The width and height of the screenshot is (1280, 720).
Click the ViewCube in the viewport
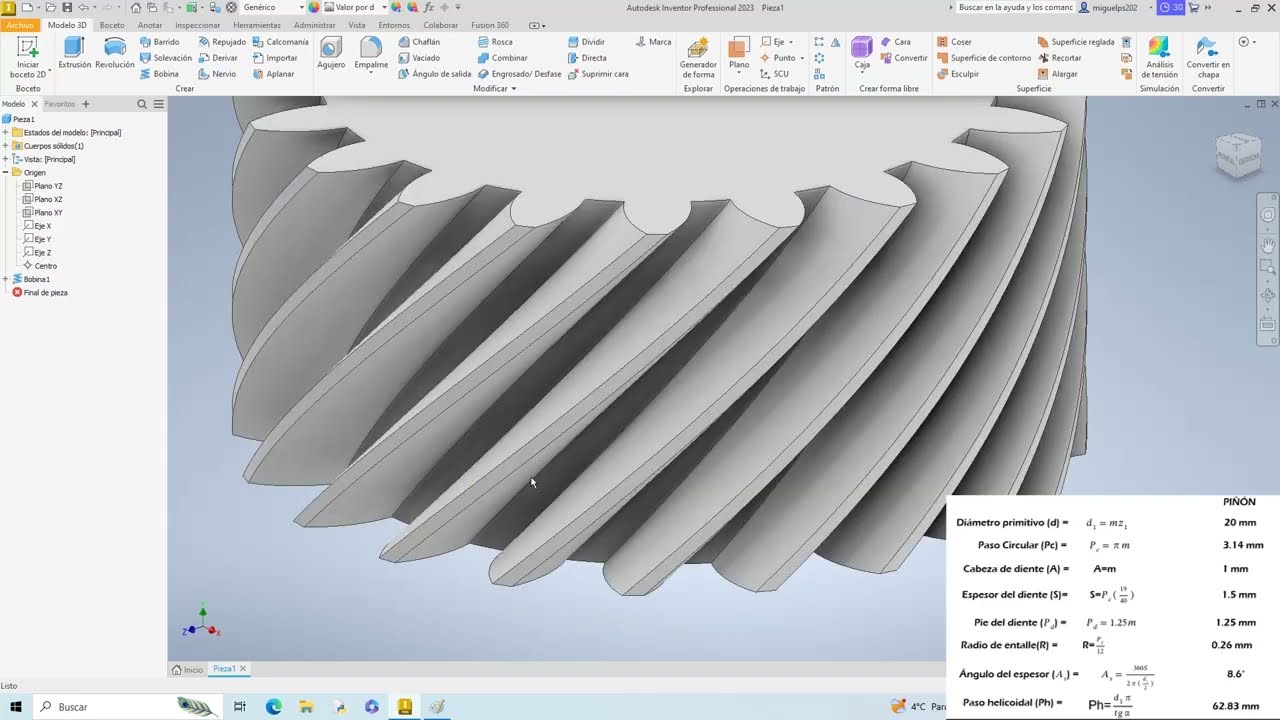pos(1237,155)
